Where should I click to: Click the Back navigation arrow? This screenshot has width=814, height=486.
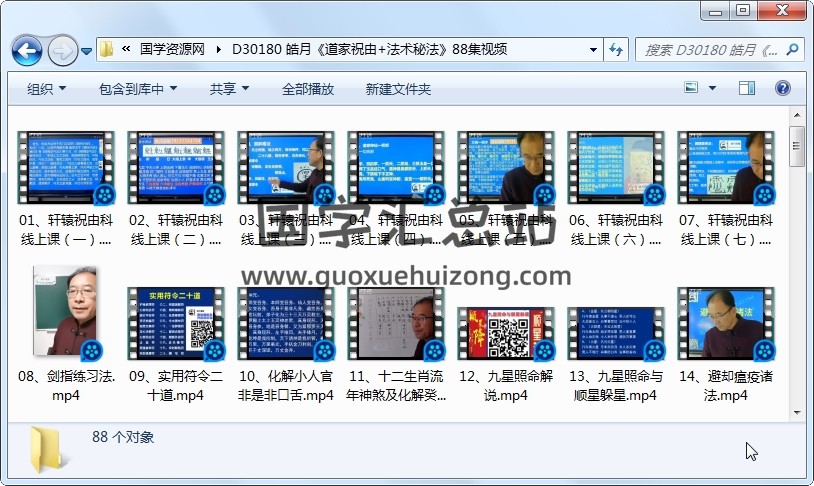[27, 49]
